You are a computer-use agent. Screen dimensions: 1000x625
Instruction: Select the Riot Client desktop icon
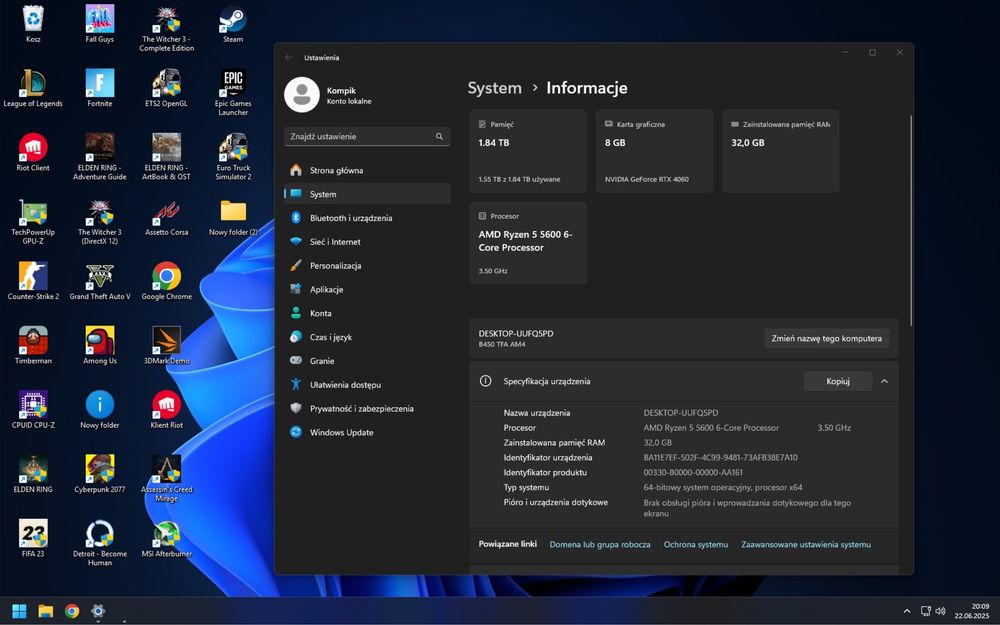tap(33, 152)
